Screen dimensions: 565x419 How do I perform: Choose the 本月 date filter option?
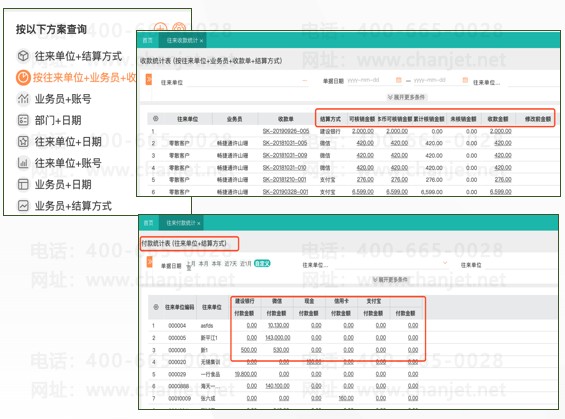(x=204, y=264)
